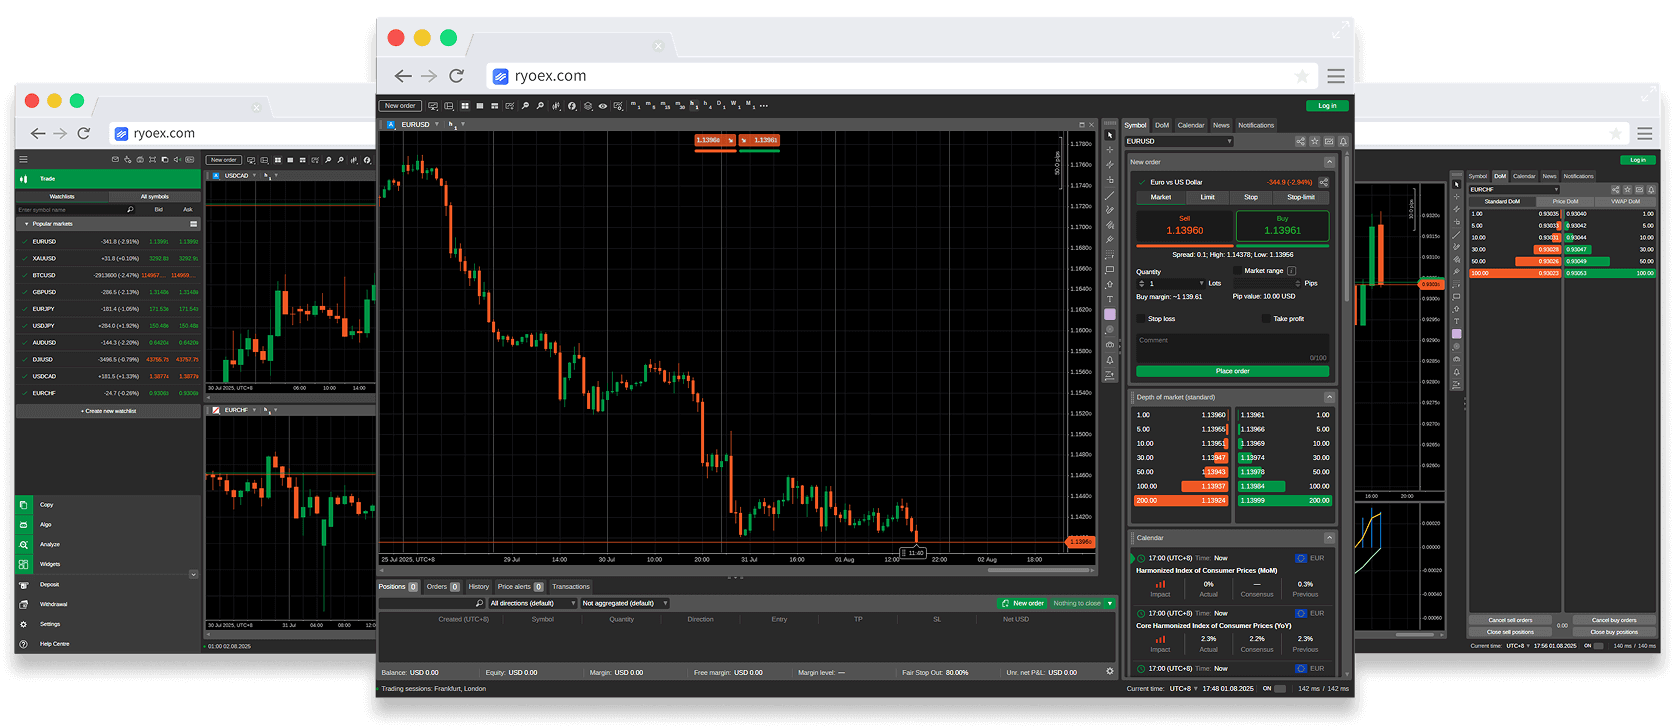Open the more options ellipsis in toolbar

pyautogui.click(x=764, y=106)
